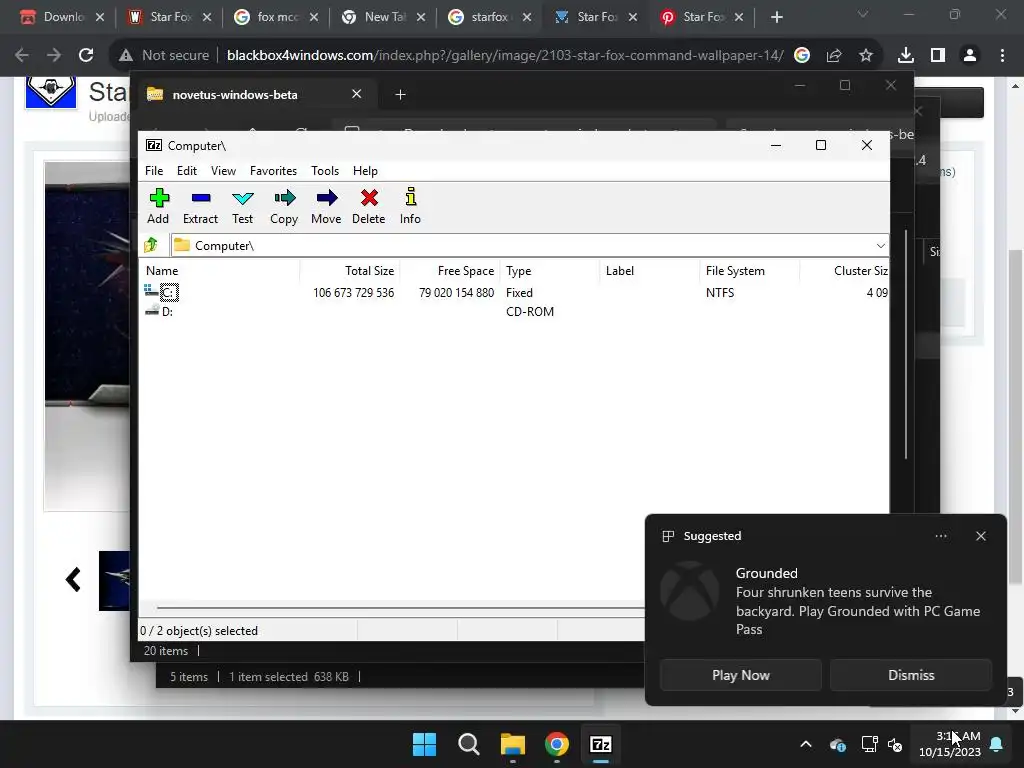Toggle Chrome side panel
Image resolution: width=1024 pixels, height=768 pixels.
click(x=938, y=56)
